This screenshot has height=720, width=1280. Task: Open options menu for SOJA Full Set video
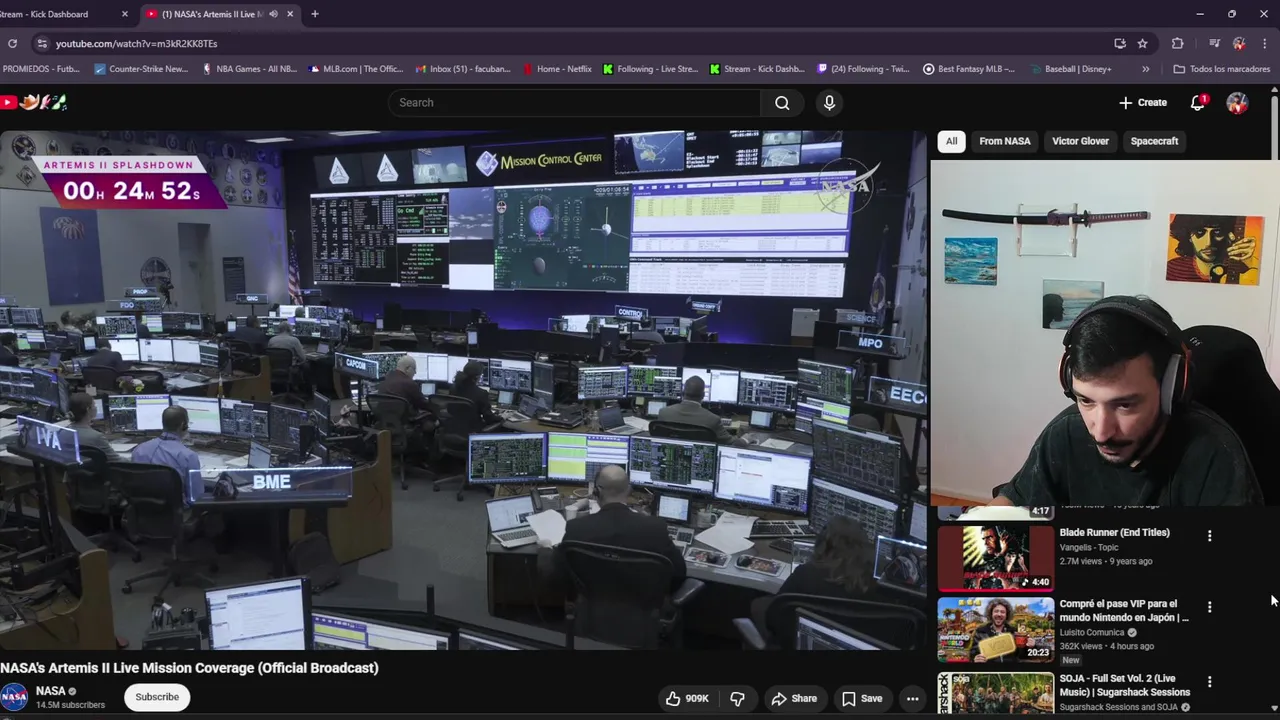[x=1209, y=682]
